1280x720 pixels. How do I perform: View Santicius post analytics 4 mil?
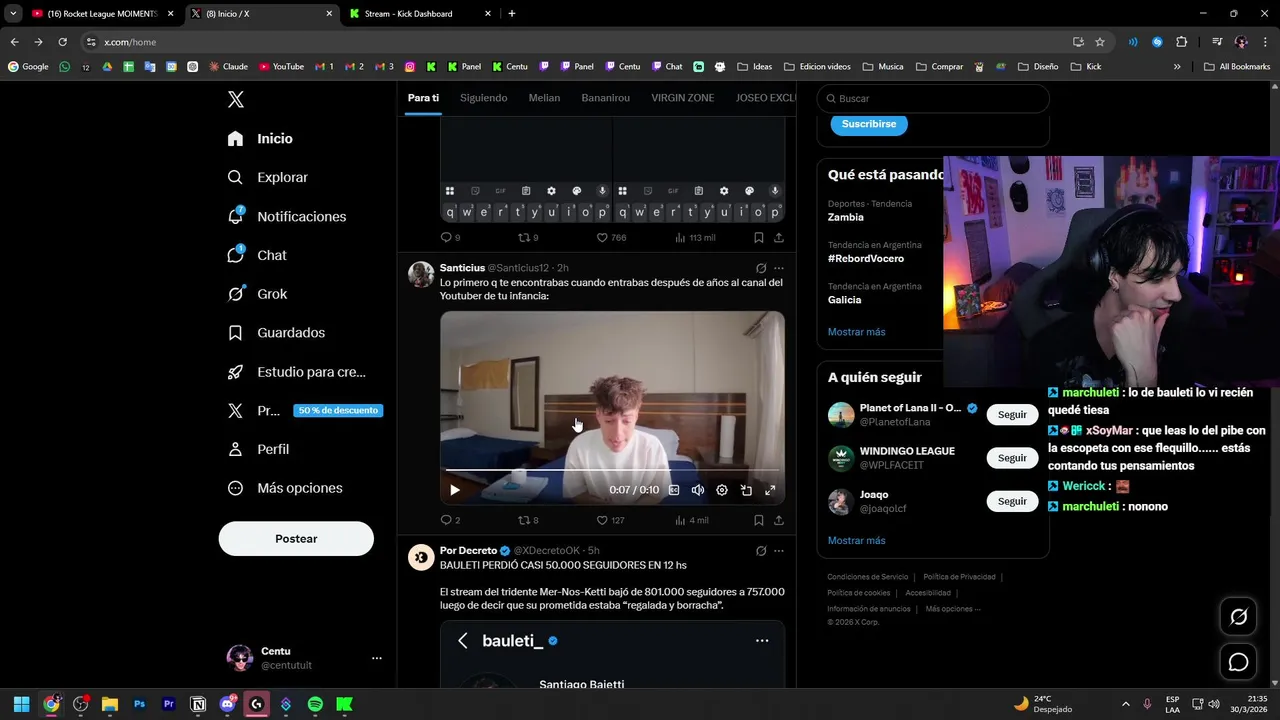[x=692, y=520]
